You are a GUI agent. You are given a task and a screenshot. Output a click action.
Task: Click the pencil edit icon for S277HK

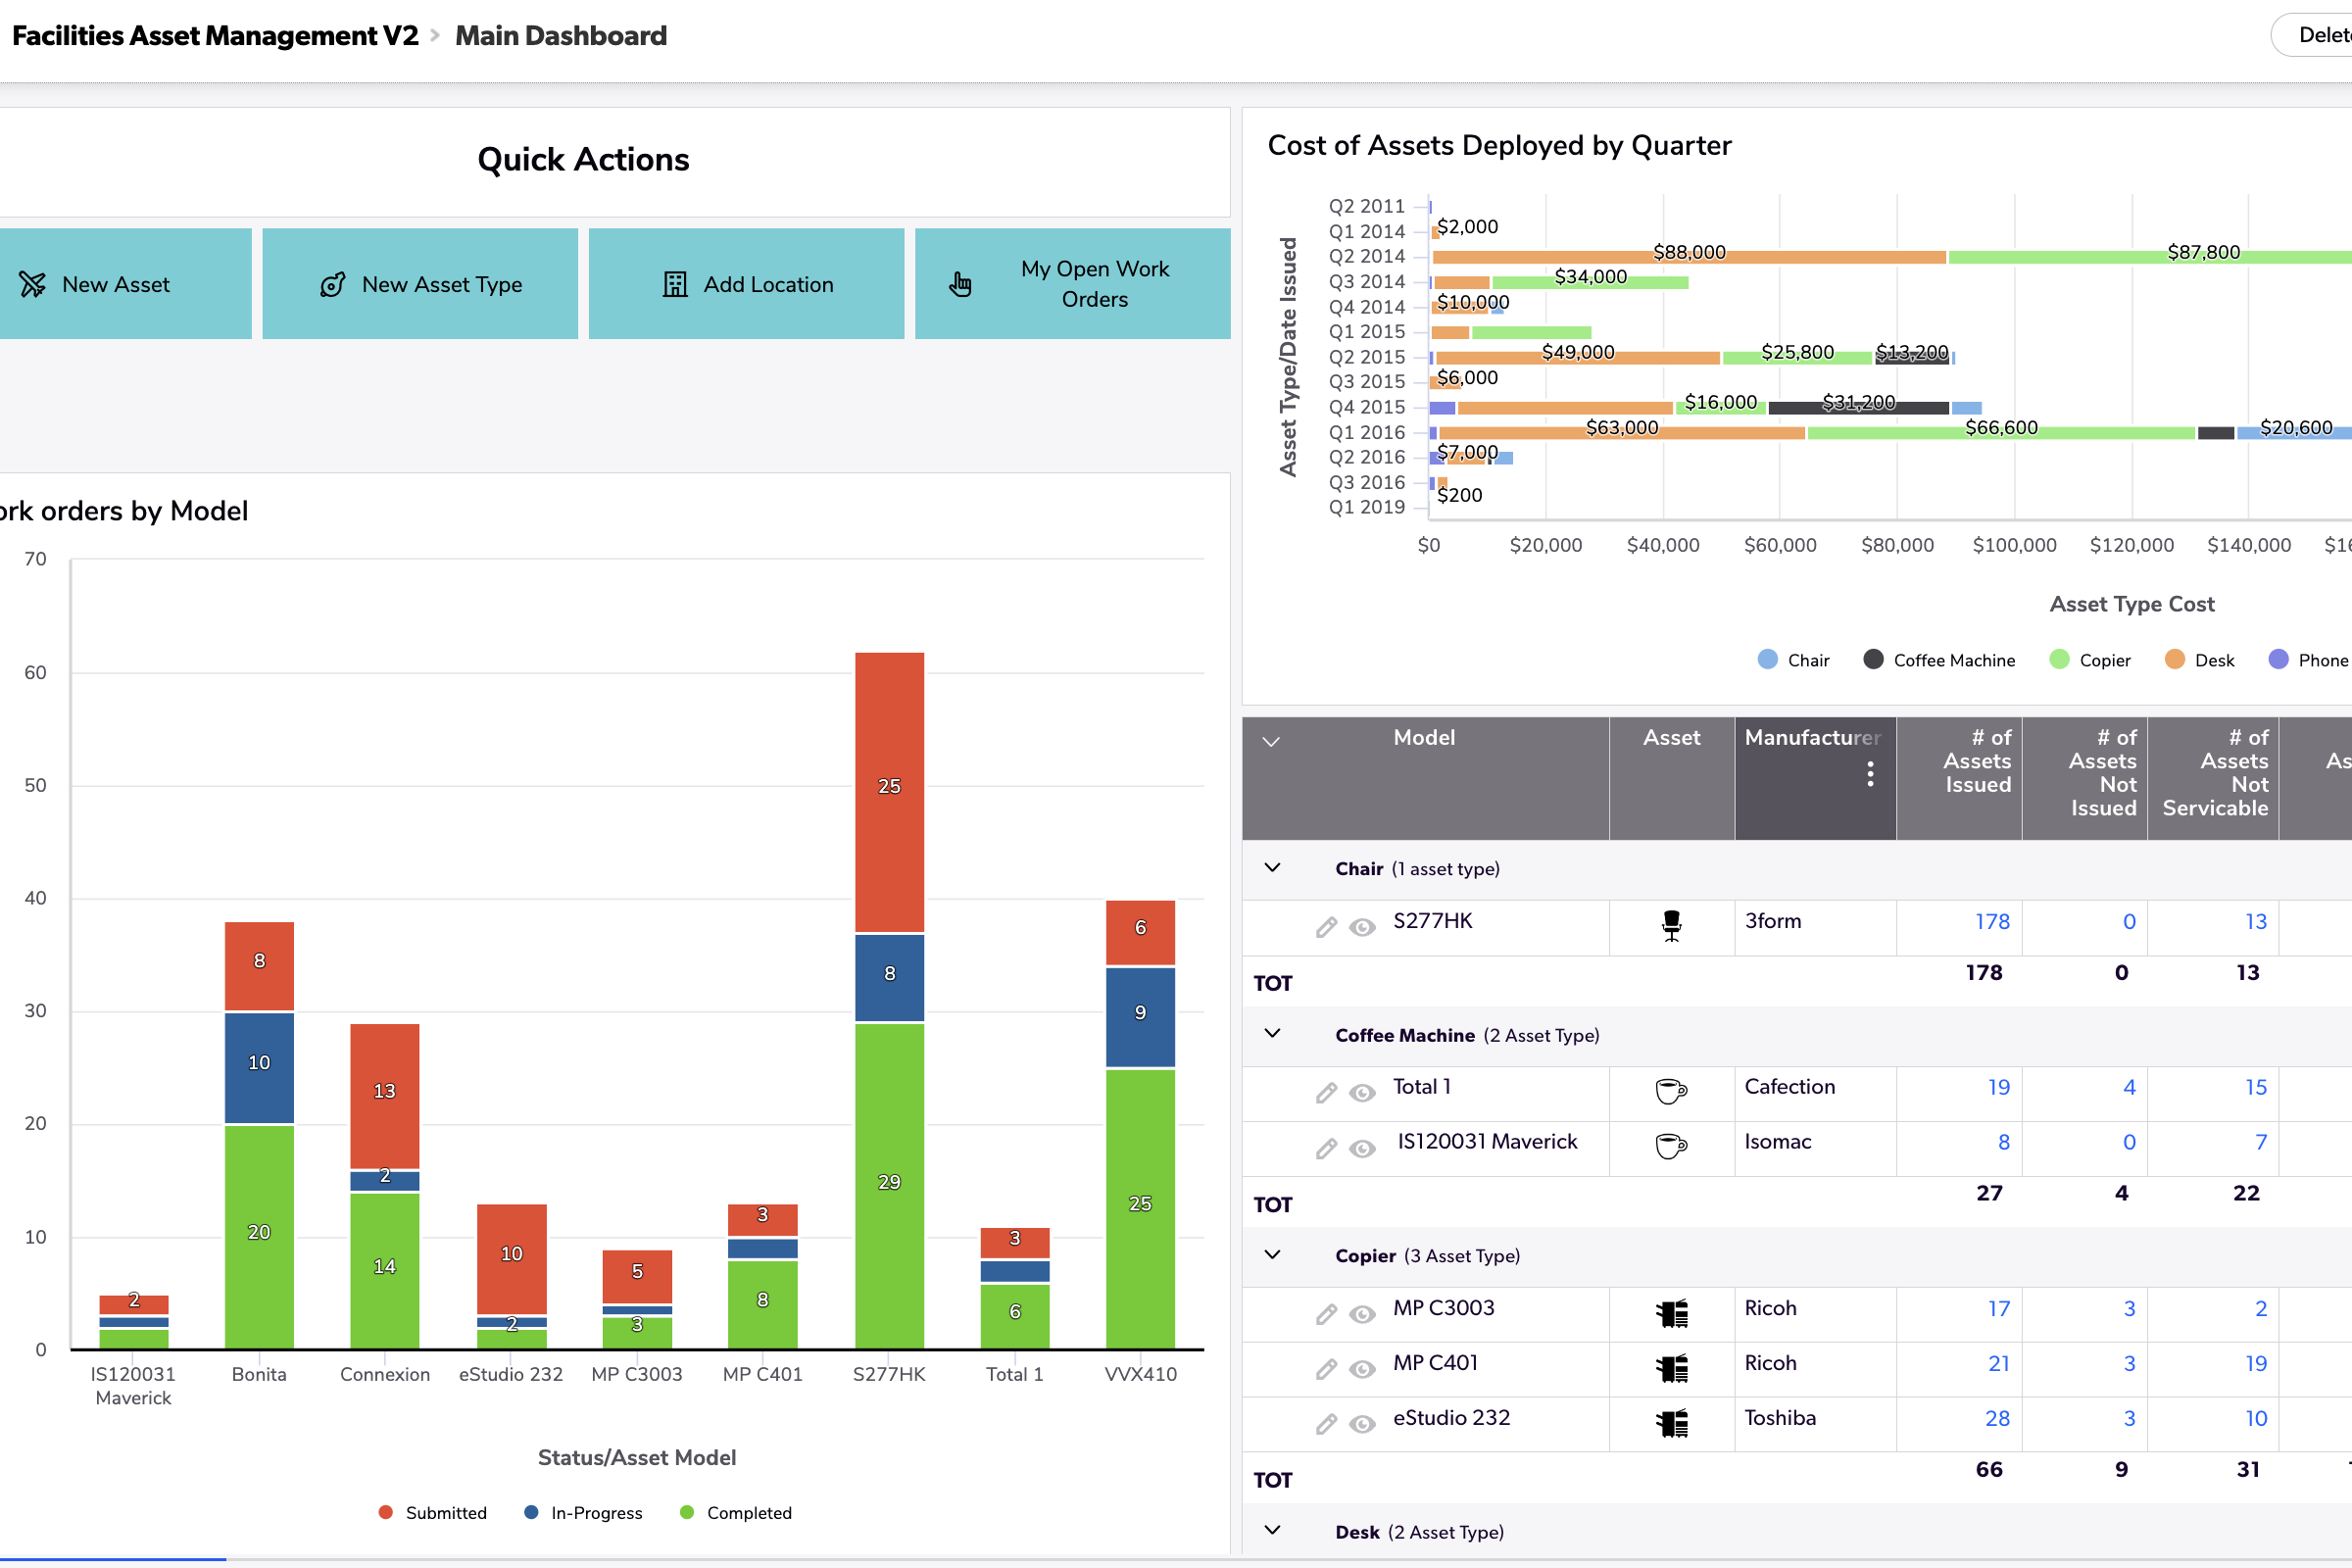click(1325, 928)
